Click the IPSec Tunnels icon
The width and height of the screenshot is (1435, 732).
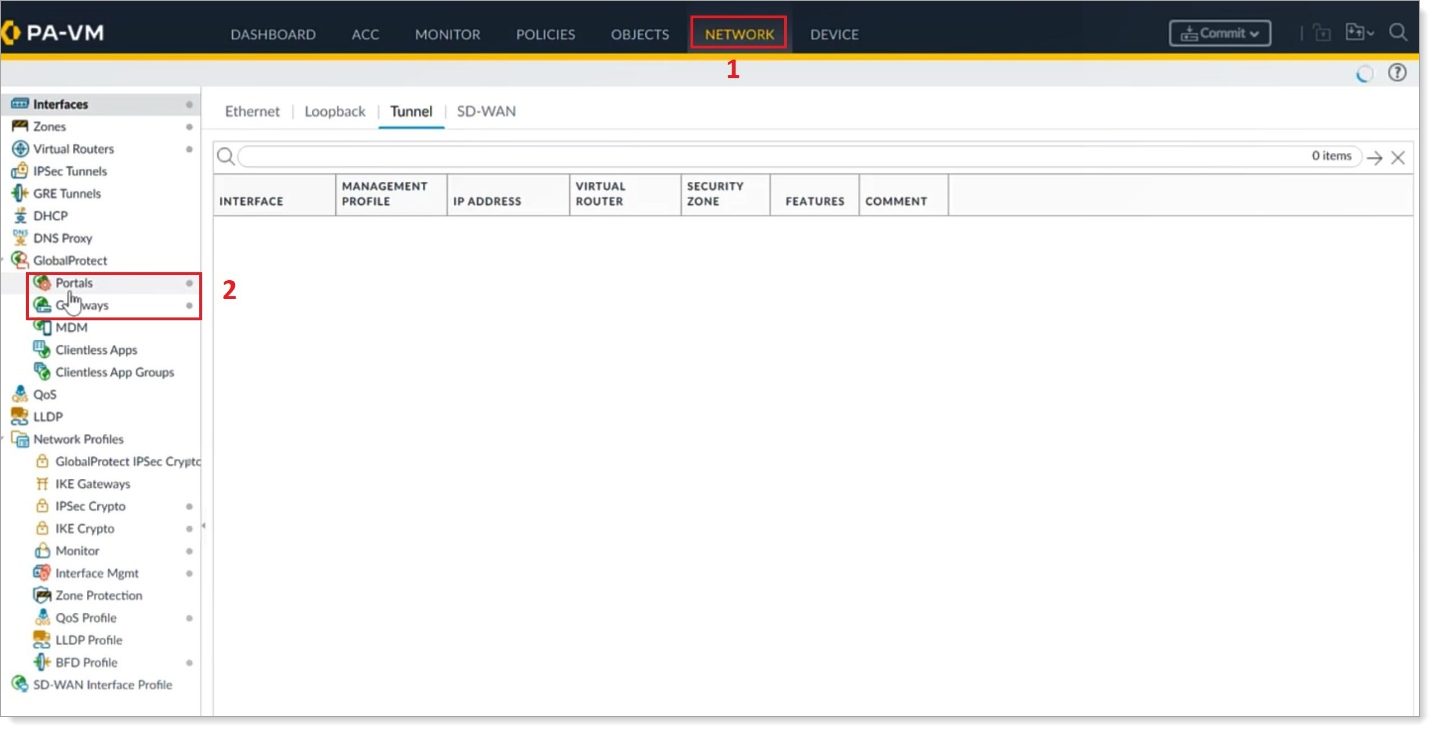click(19, 171)
